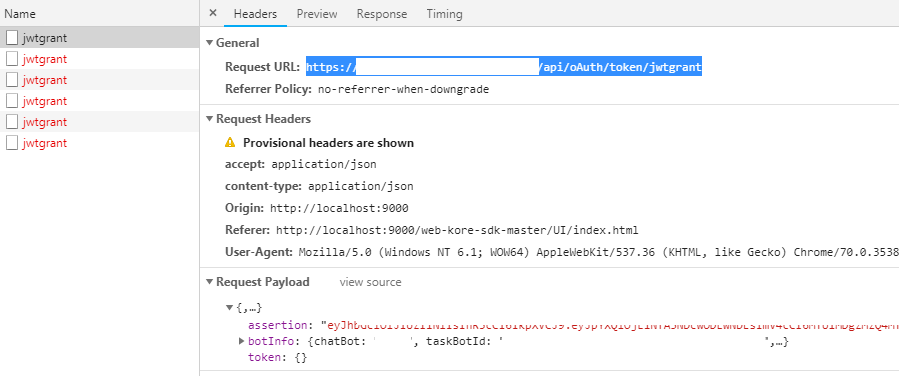899x376 pixels.
Task: Click the highlighted Request URL value
Action: pos(503,67)
